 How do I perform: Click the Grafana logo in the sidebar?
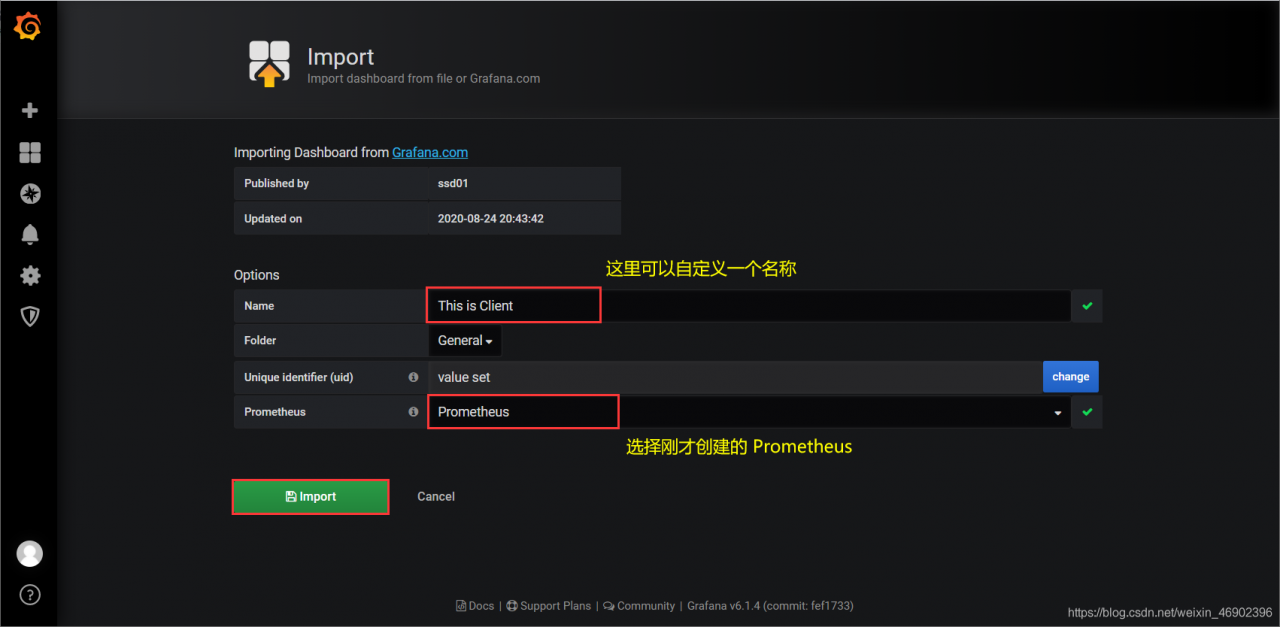(28, 27)
